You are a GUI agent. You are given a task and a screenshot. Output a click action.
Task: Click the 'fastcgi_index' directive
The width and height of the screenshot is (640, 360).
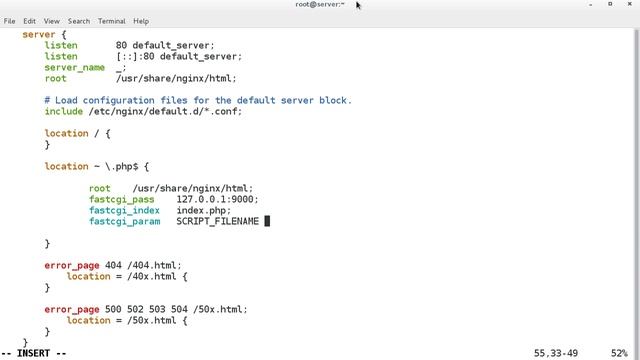(124, 211)
